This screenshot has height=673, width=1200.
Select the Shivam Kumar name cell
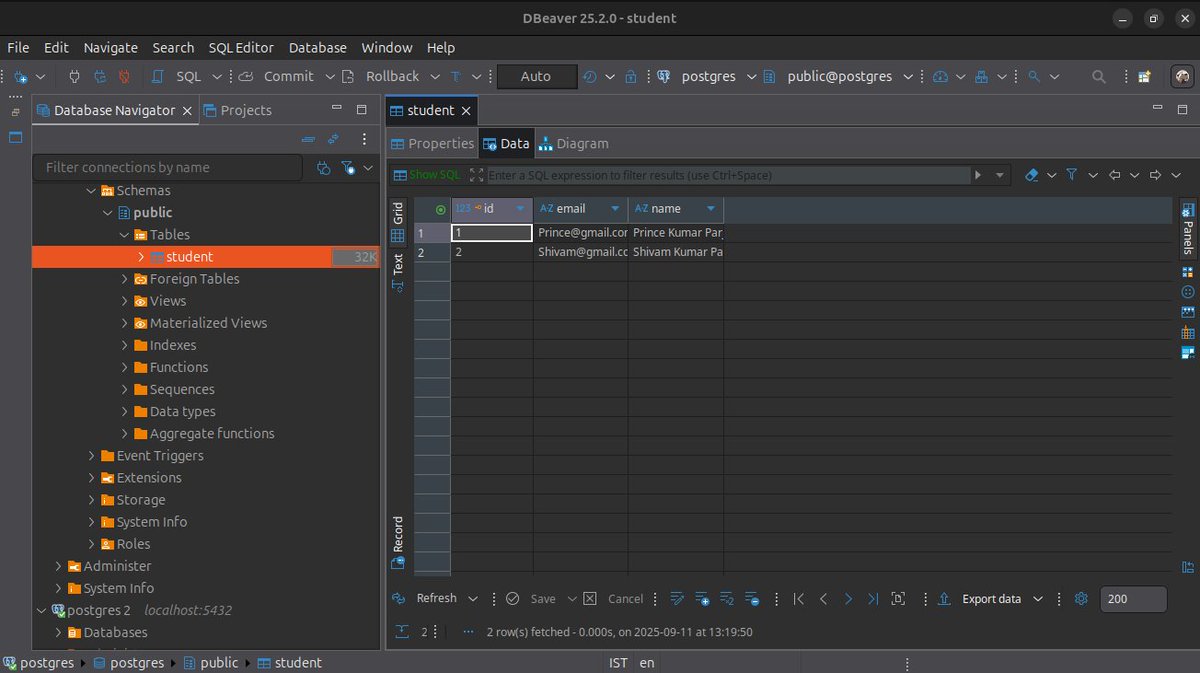coord(676,252)
